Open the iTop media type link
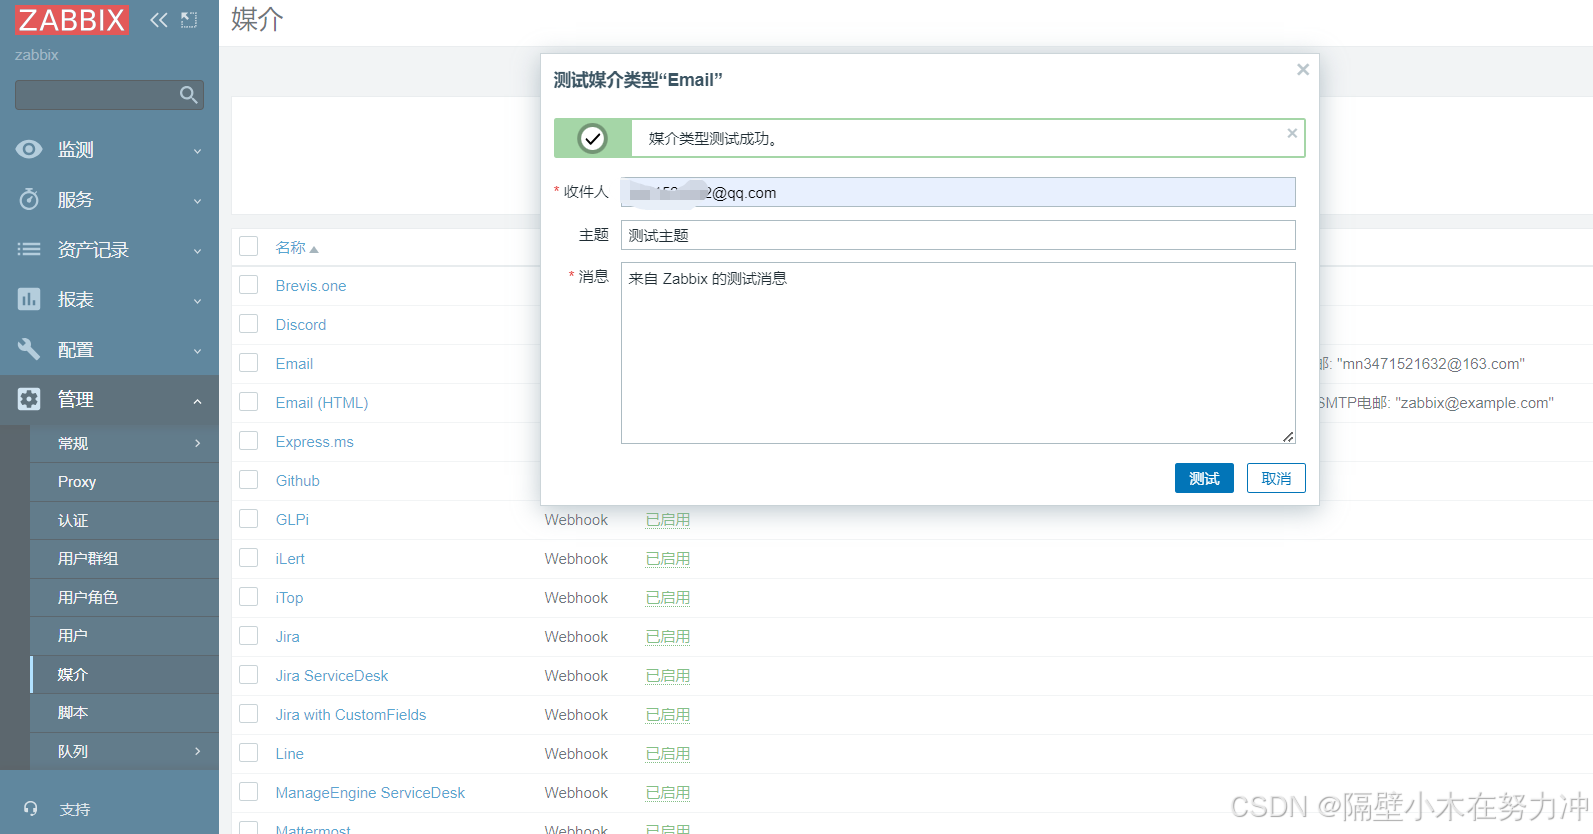 [x=289, y=598]
